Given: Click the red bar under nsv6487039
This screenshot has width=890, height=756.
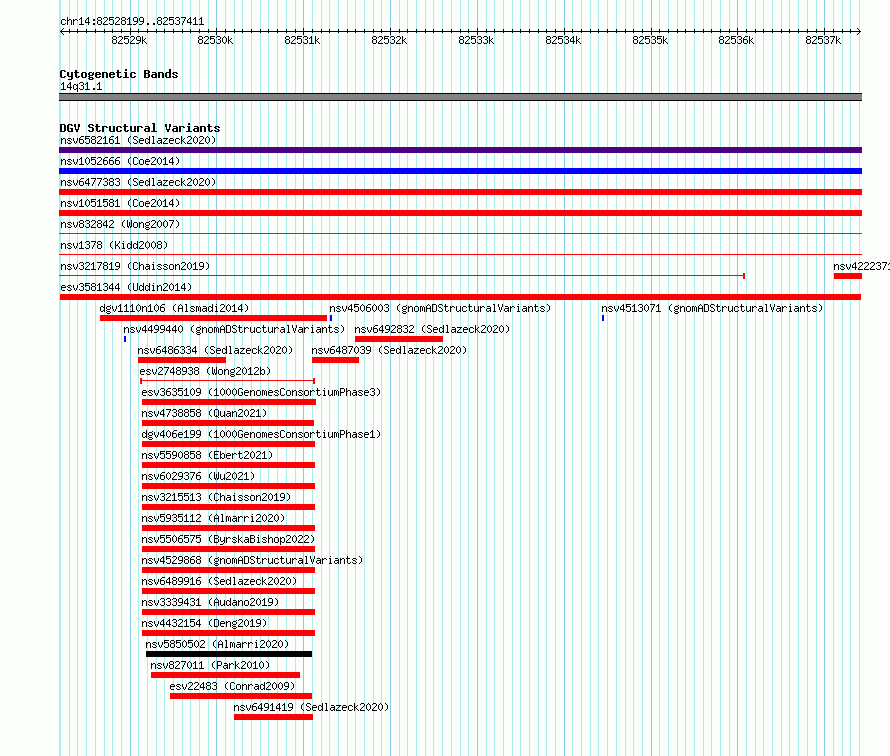Looking at the screenshot, I should 335,360.
